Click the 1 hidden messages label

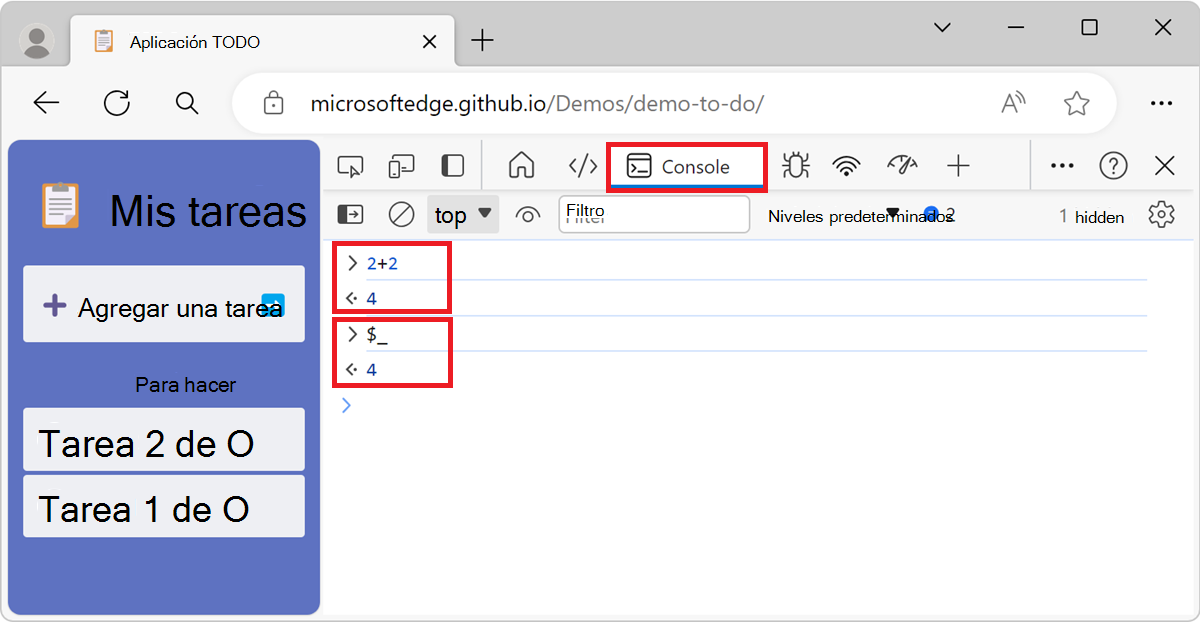[x=1091, y=216]
